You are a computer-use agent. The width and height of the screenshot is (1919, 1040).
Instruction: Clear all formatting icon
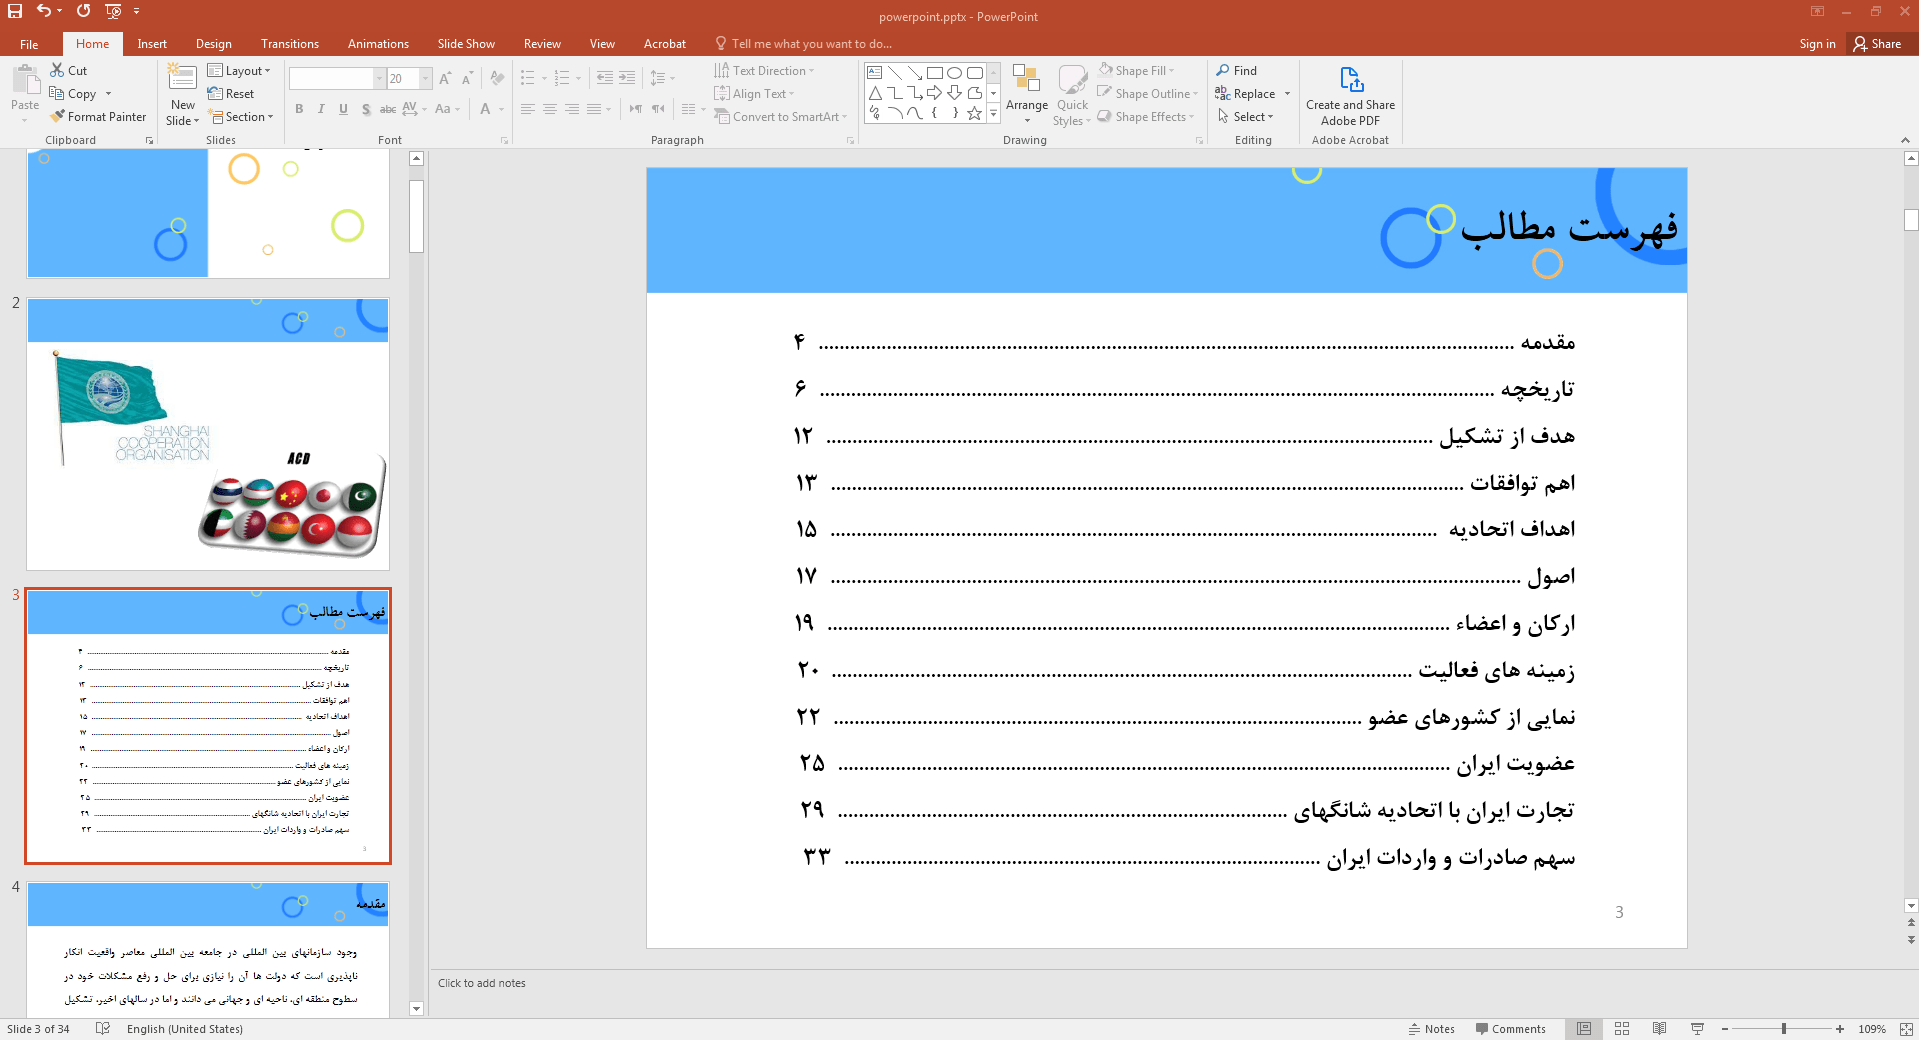pos(497,78)
